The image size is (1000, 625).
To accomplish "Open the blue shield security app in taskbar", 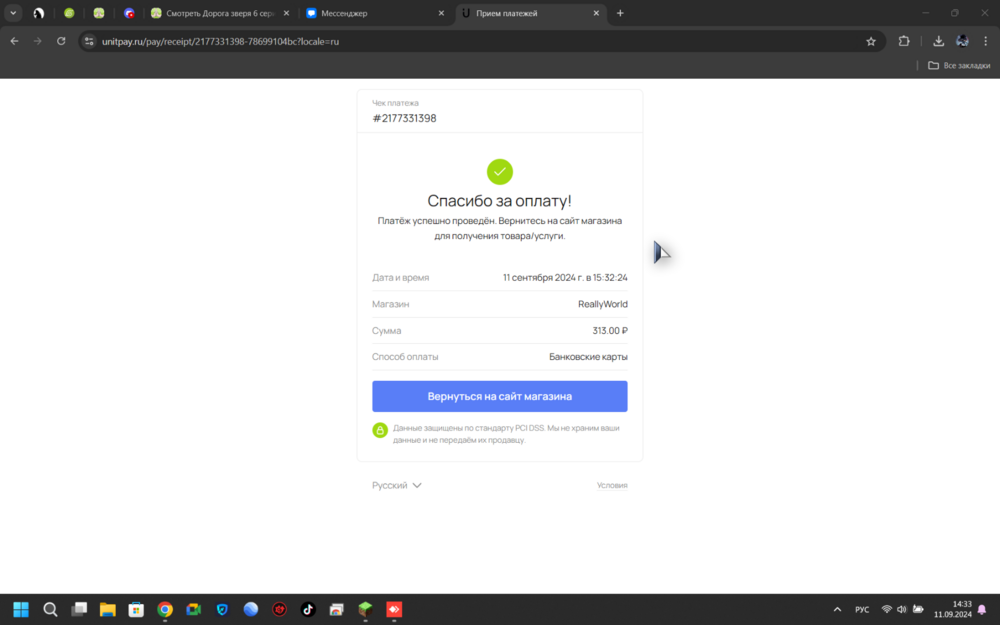I will tap(222, 610).
